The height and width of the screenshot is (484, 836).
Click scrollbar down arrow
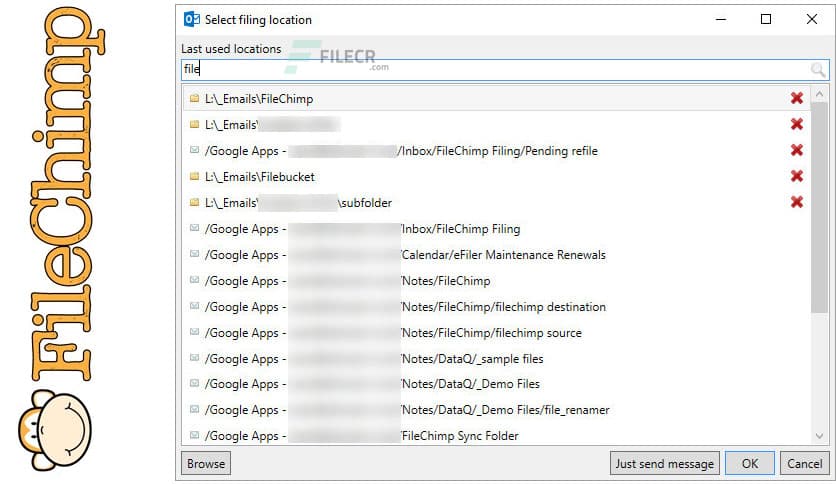click(819, 436)
